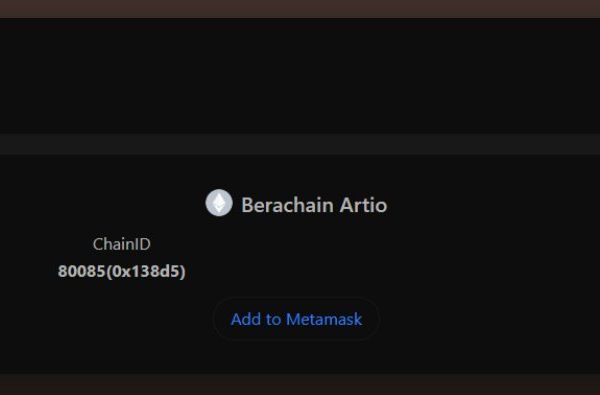This screenshot has height=395, width=600.
Task: Click the ChainID label
Action: tap(122, 244)
